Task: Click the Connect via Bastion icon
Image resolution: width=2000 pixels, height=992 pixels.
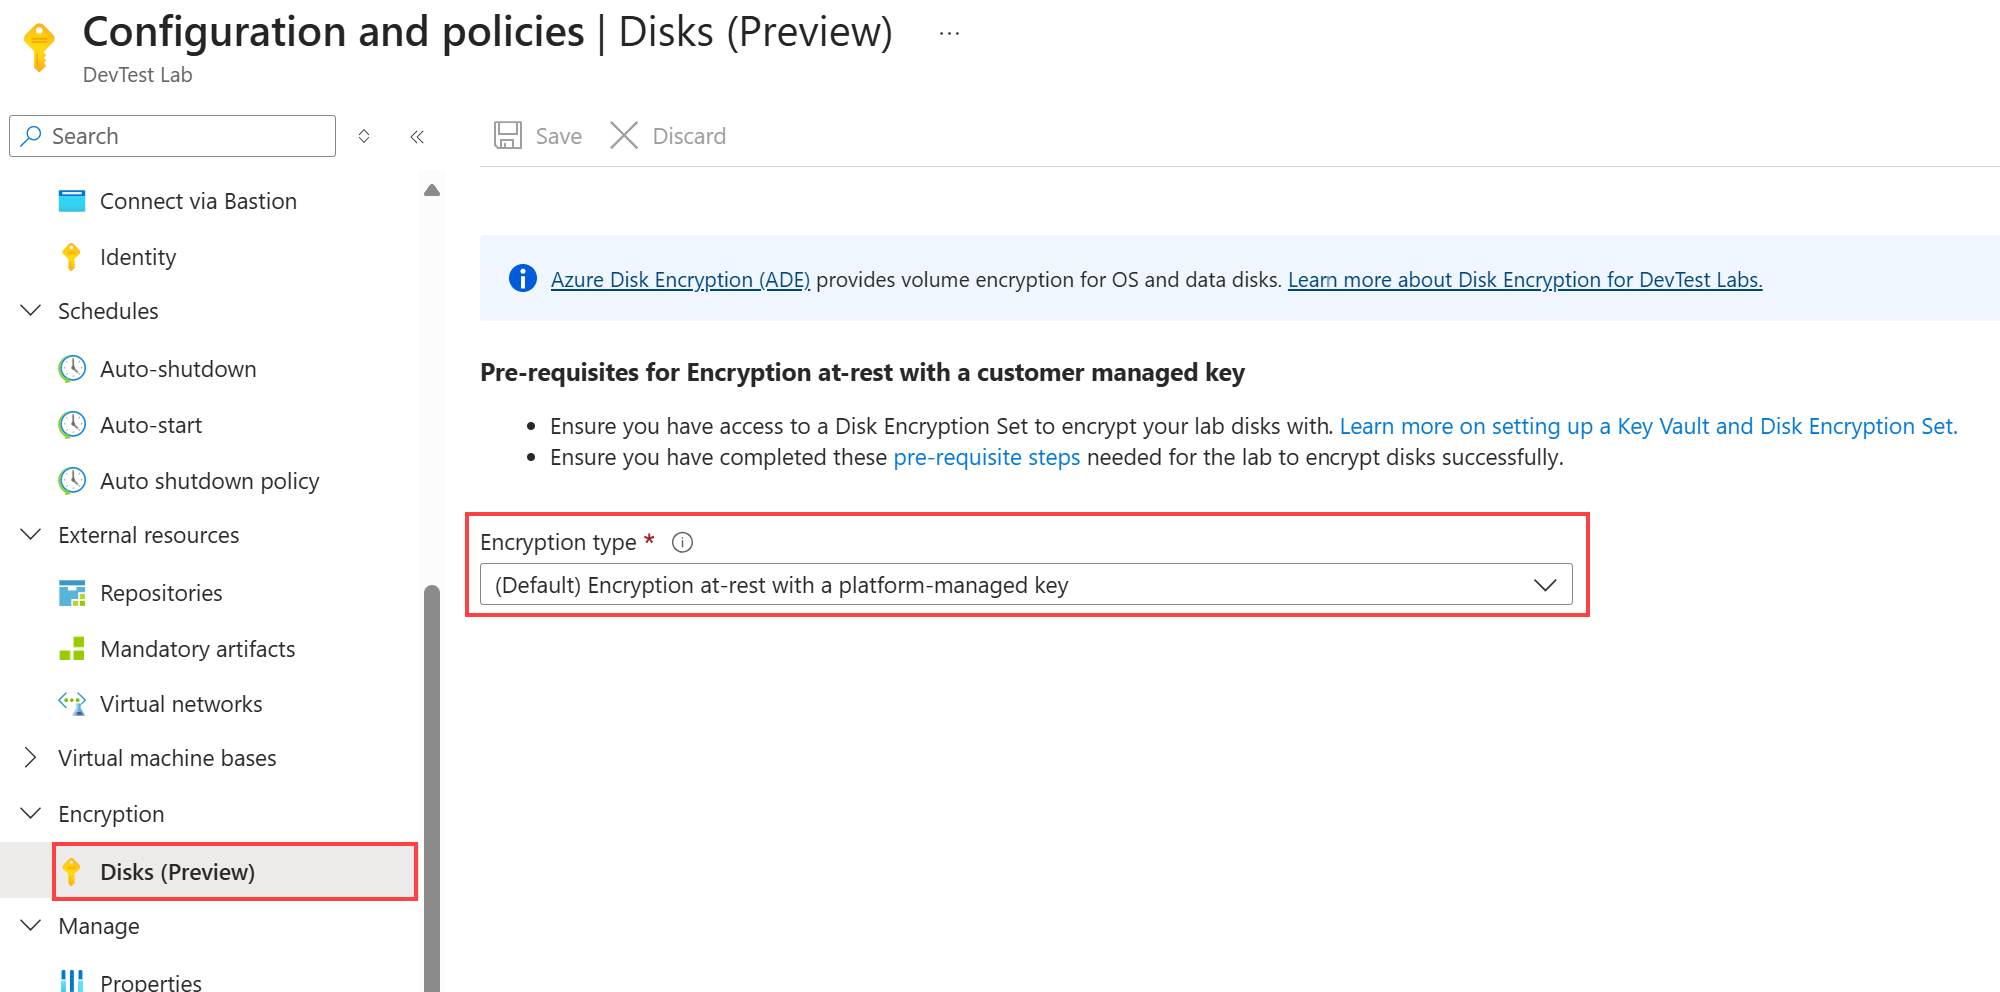Action: 72,201
